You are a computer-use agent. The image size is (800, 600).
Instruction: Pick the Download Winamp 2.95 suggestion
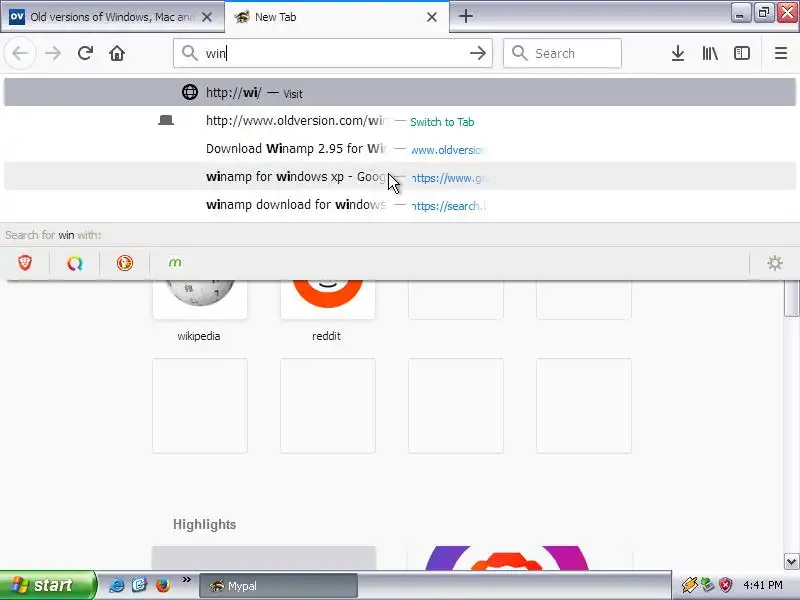click(x=400, y=149)
